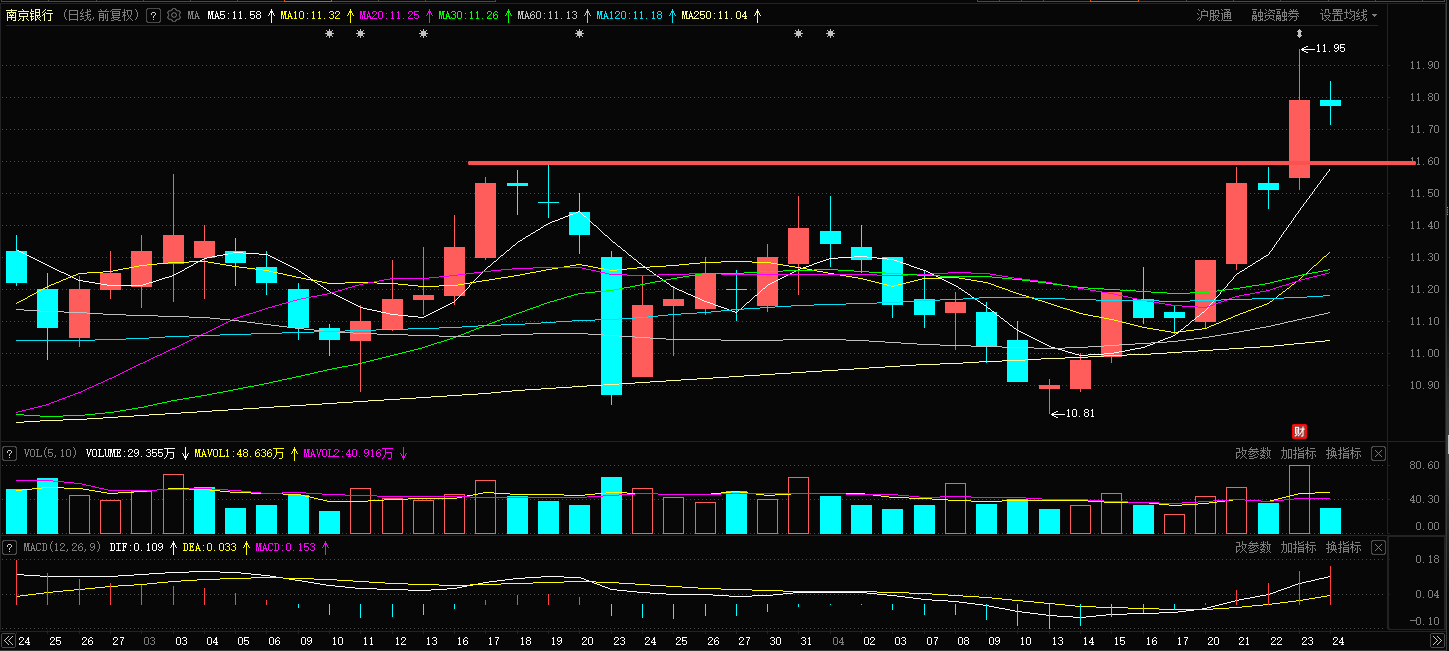Click the first star event marker at top
Image resolution: width=1449 pixels, height=651 pixels.
[x=329, y=35]
